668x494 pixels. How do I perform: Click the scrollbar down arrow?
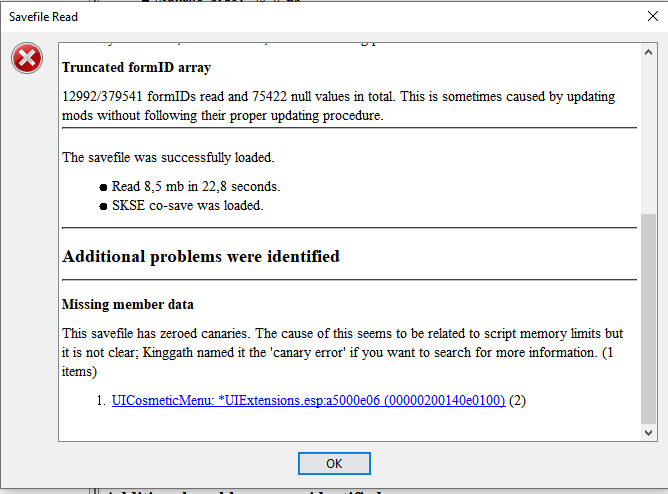click(x=648, y=433)
